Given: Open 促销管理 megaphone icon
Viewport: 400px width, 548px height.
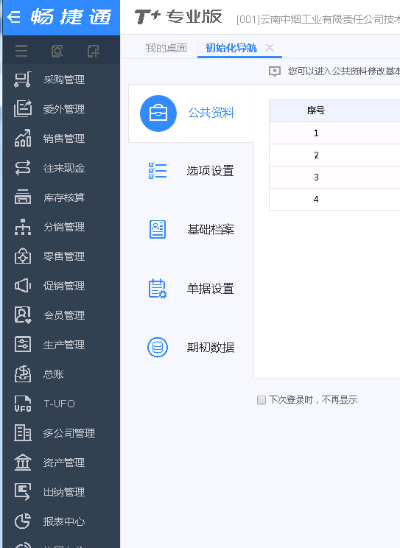Looking at the screenshot, I should (x=23, y=286).
